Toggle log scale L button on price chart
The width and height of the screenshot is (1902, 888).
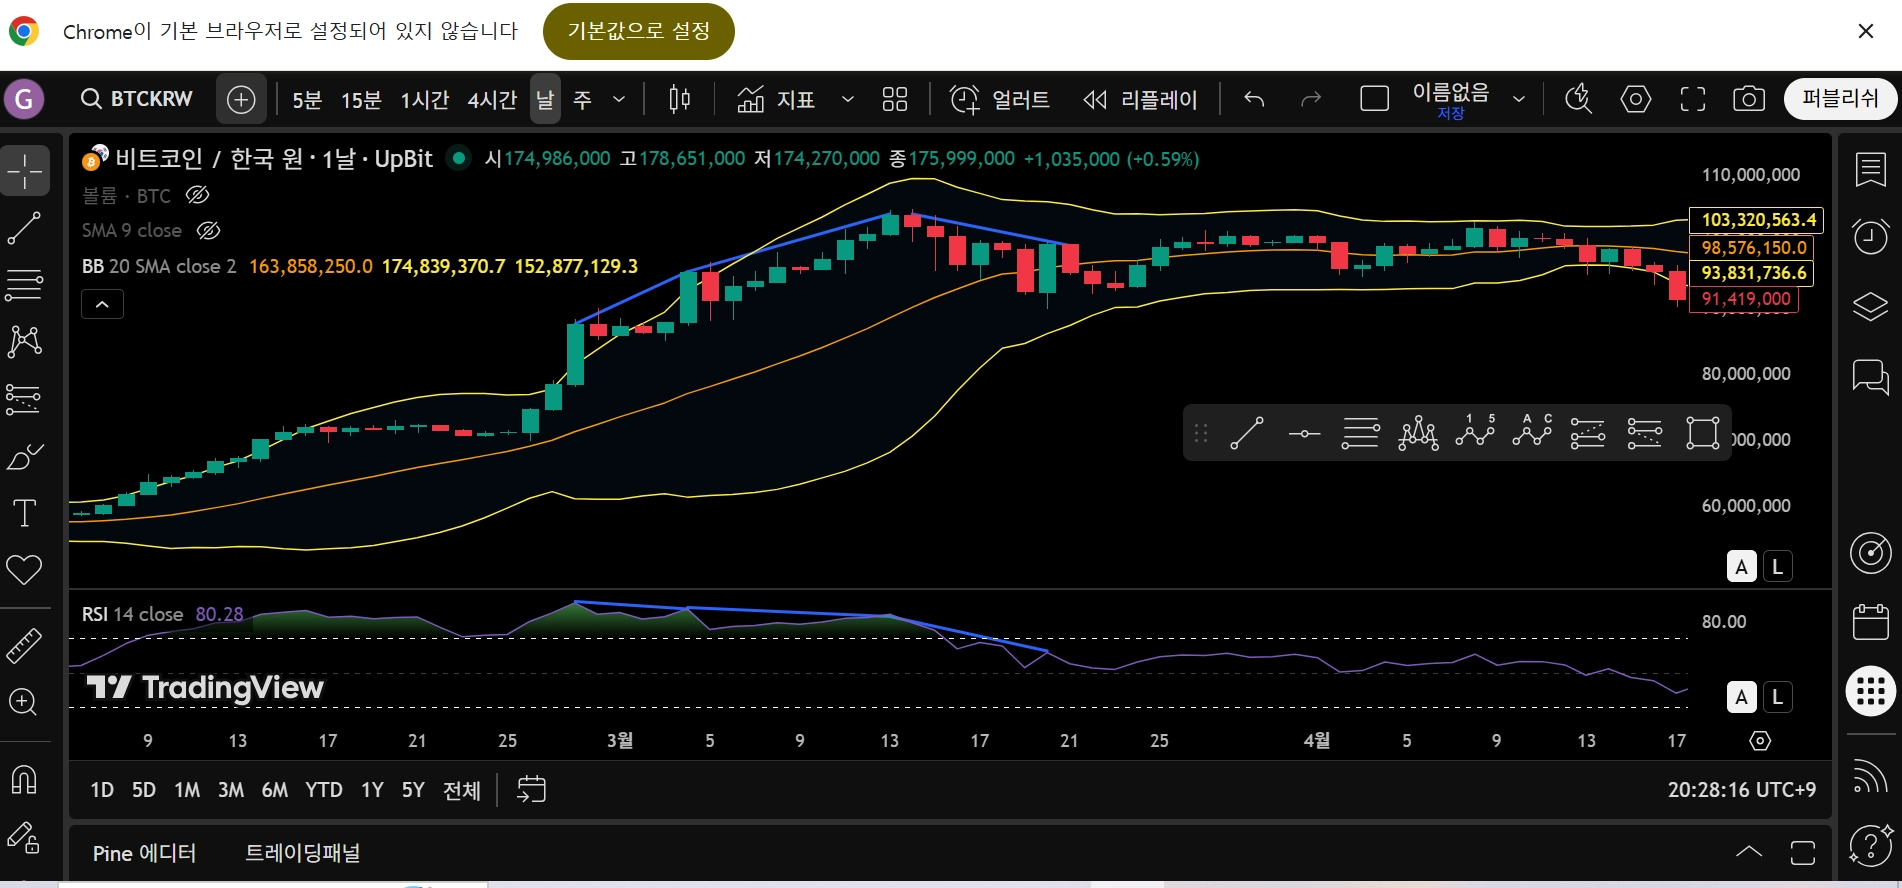pos(1777,567)
